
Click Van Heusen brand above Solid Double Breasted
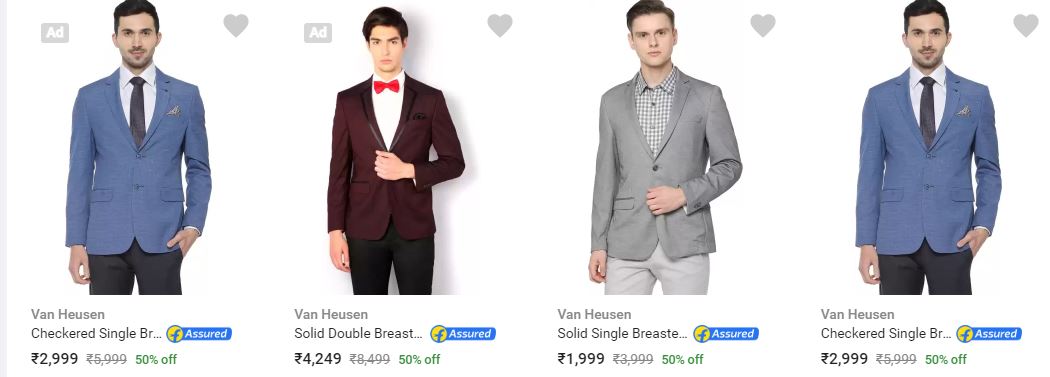point(331,314)
